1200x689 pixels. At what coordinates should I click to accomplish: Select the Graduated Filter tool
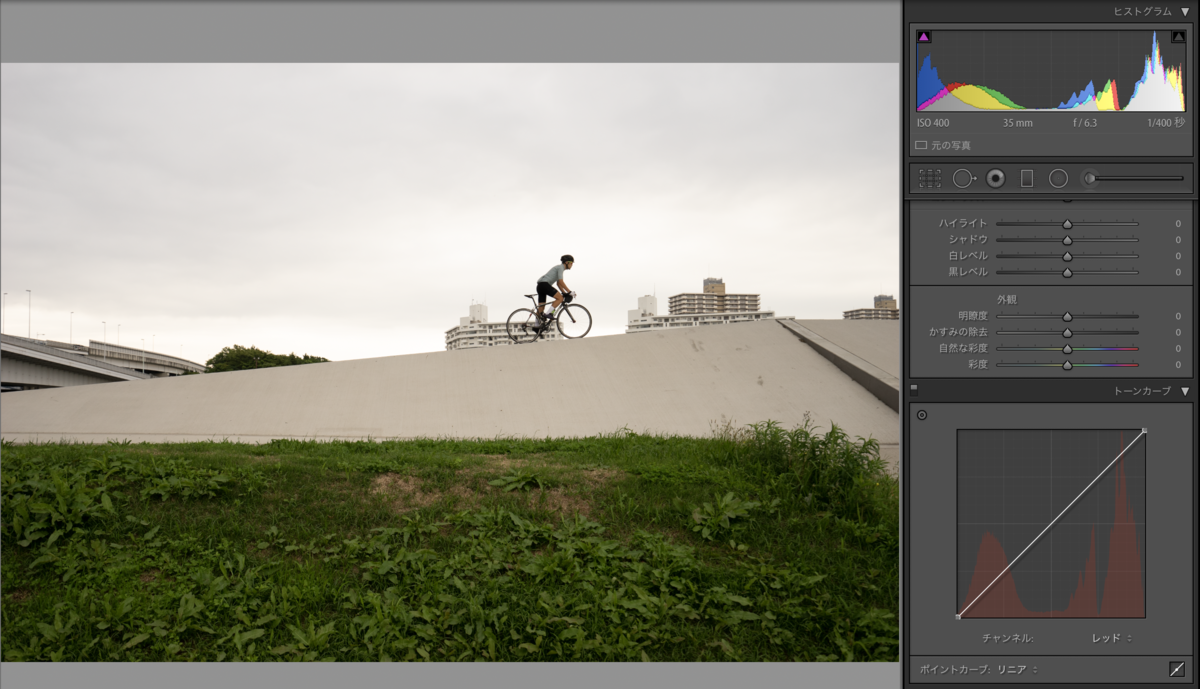(x=1025, y=178)
